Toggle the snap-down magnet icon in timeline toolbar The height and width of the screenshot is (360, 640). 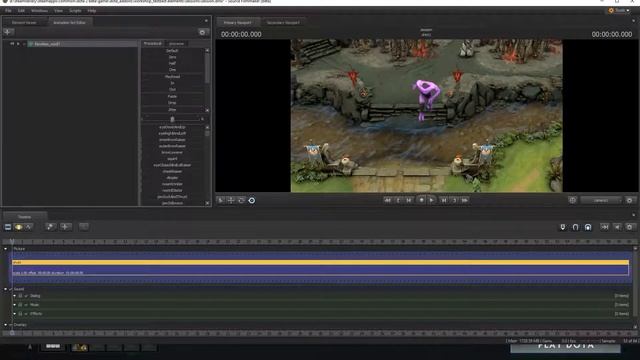coord(562,227)
